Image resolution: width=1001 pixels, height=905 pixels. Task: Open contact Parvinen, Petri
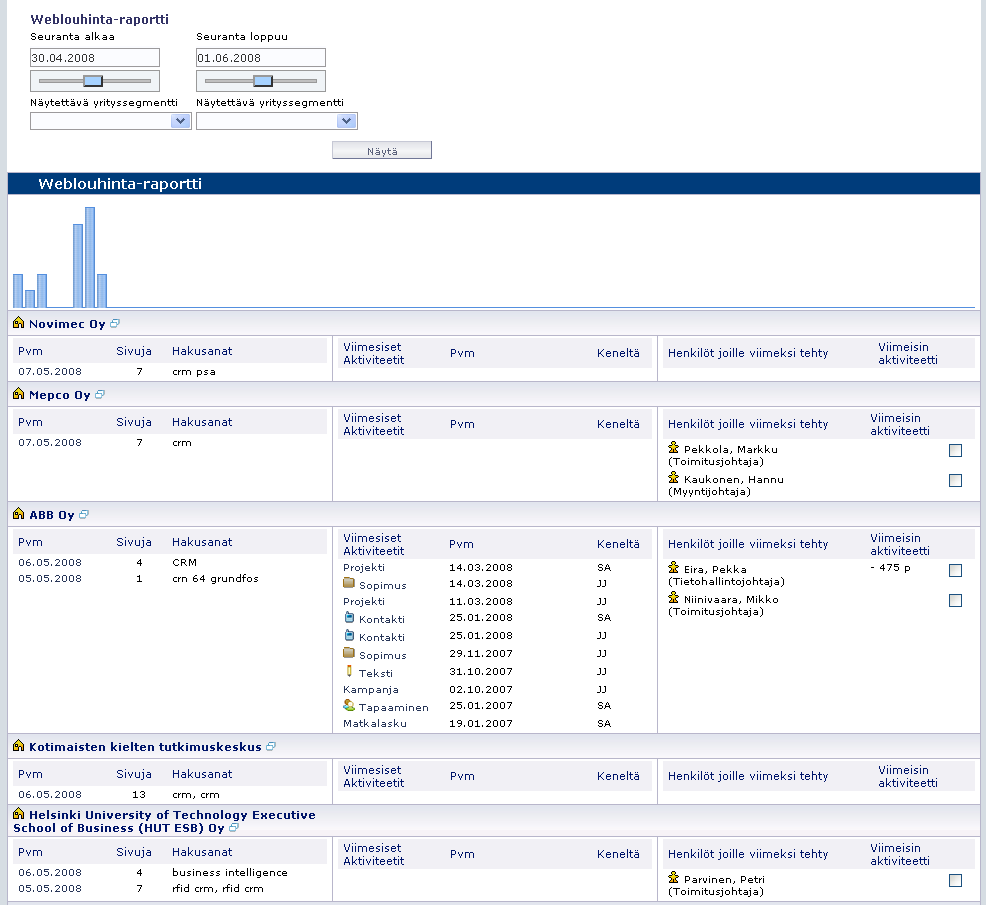click(x=724, y=879)
